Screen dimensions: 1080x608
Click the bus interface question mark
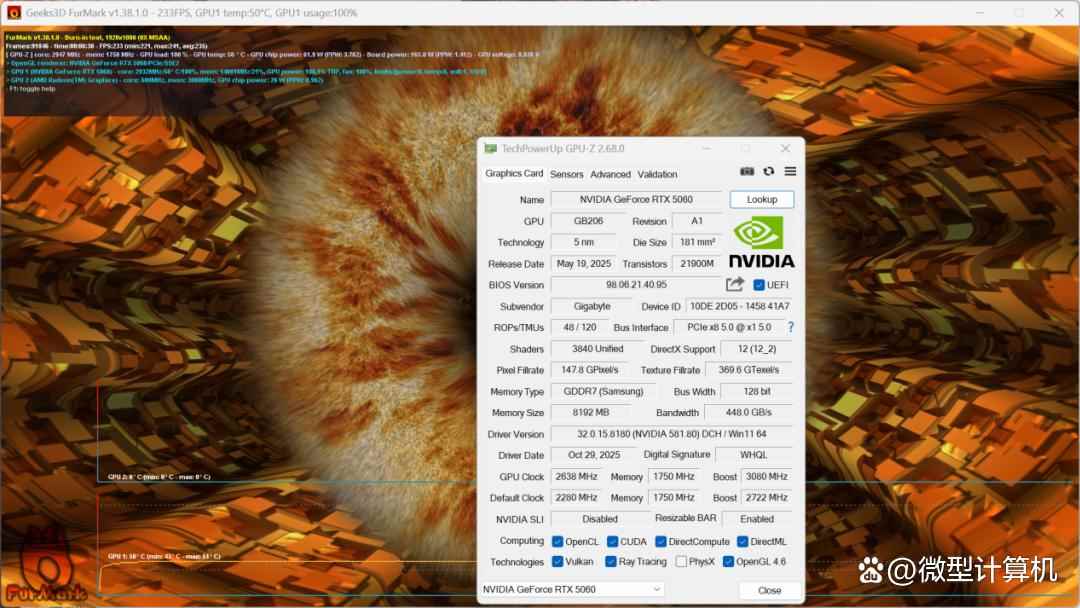[791, 327]
